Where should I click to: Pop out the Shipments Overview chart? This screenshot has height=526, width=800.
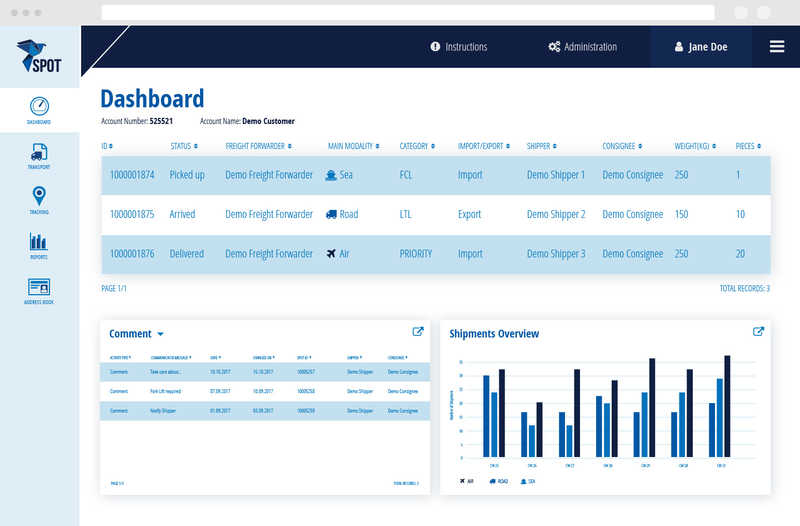pyautogui.click(x=758, y=332)
